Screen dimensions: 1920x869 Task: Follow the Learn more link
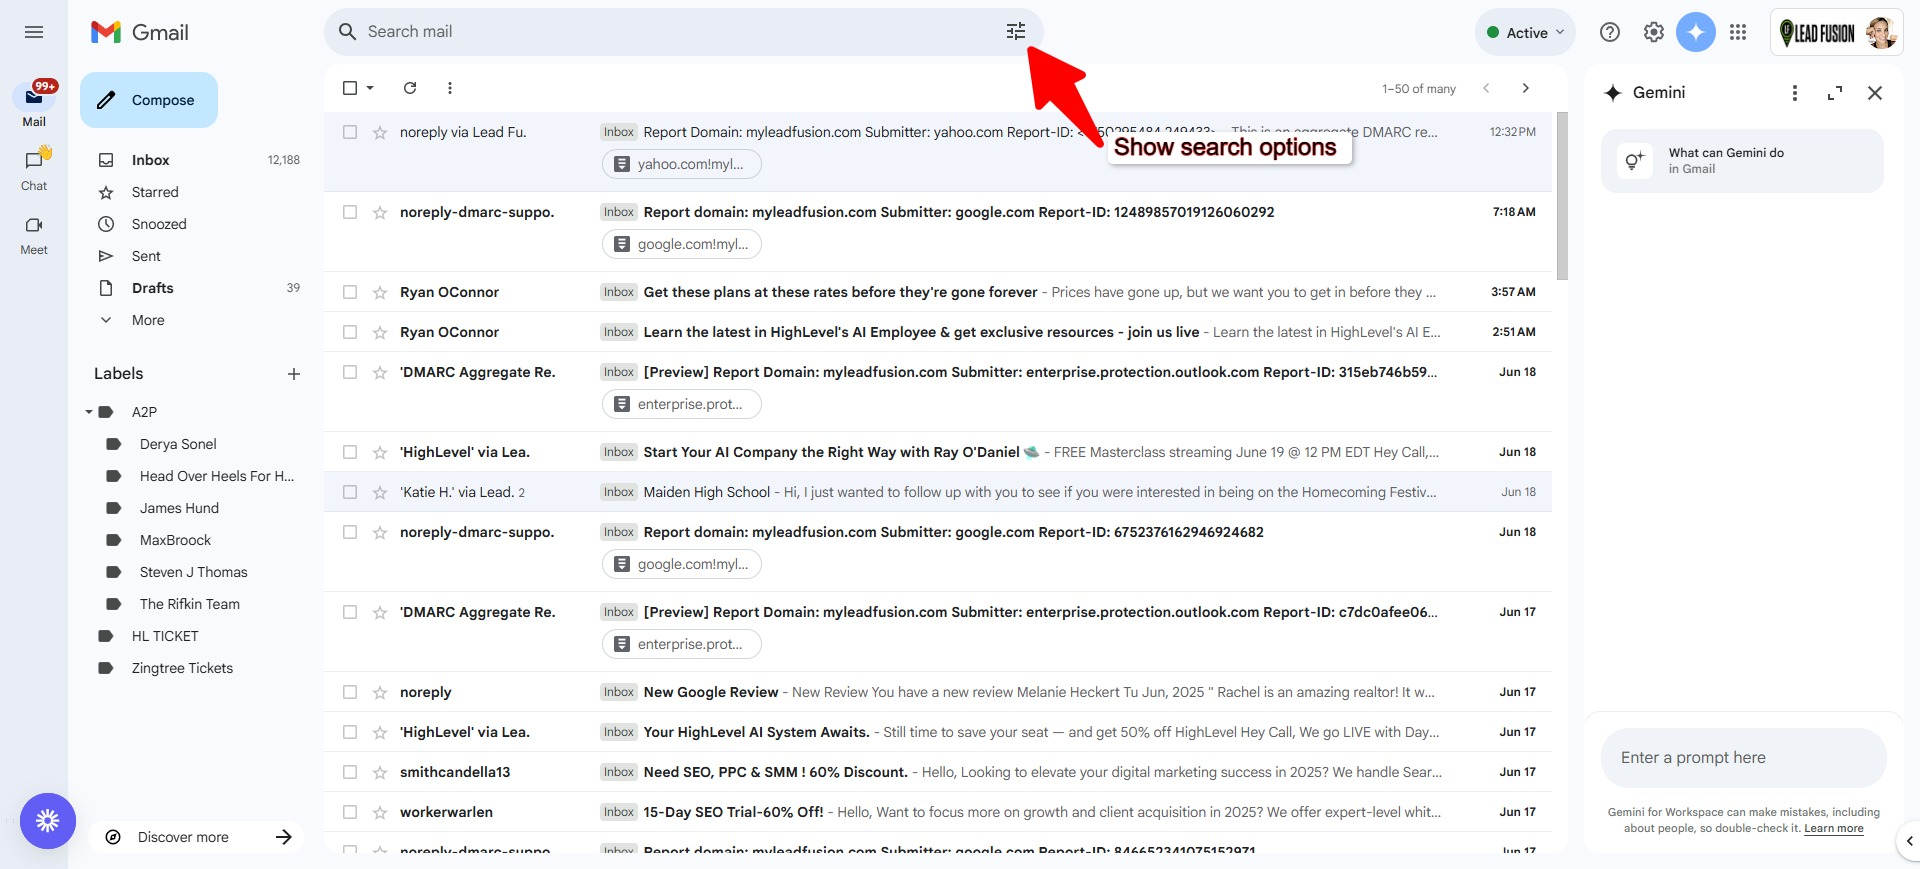1833,828
